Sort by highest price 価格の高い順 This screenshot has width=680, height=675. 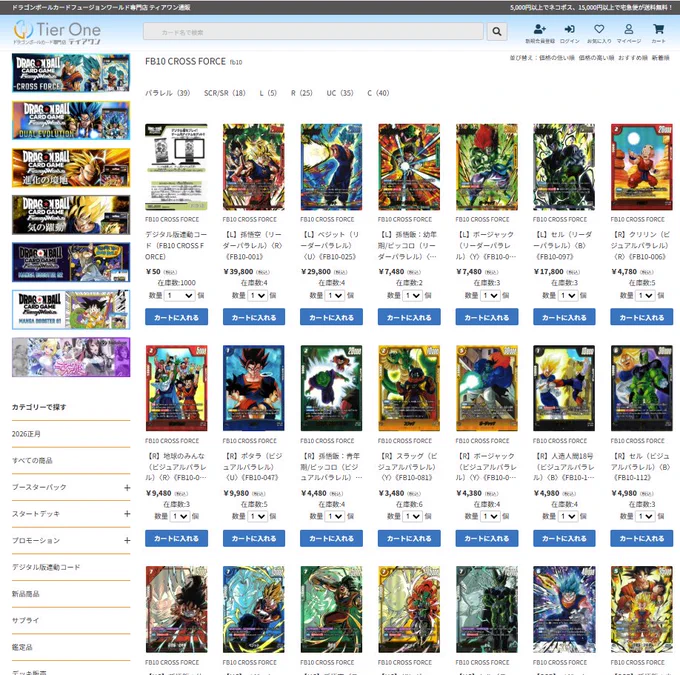[596, 58]
